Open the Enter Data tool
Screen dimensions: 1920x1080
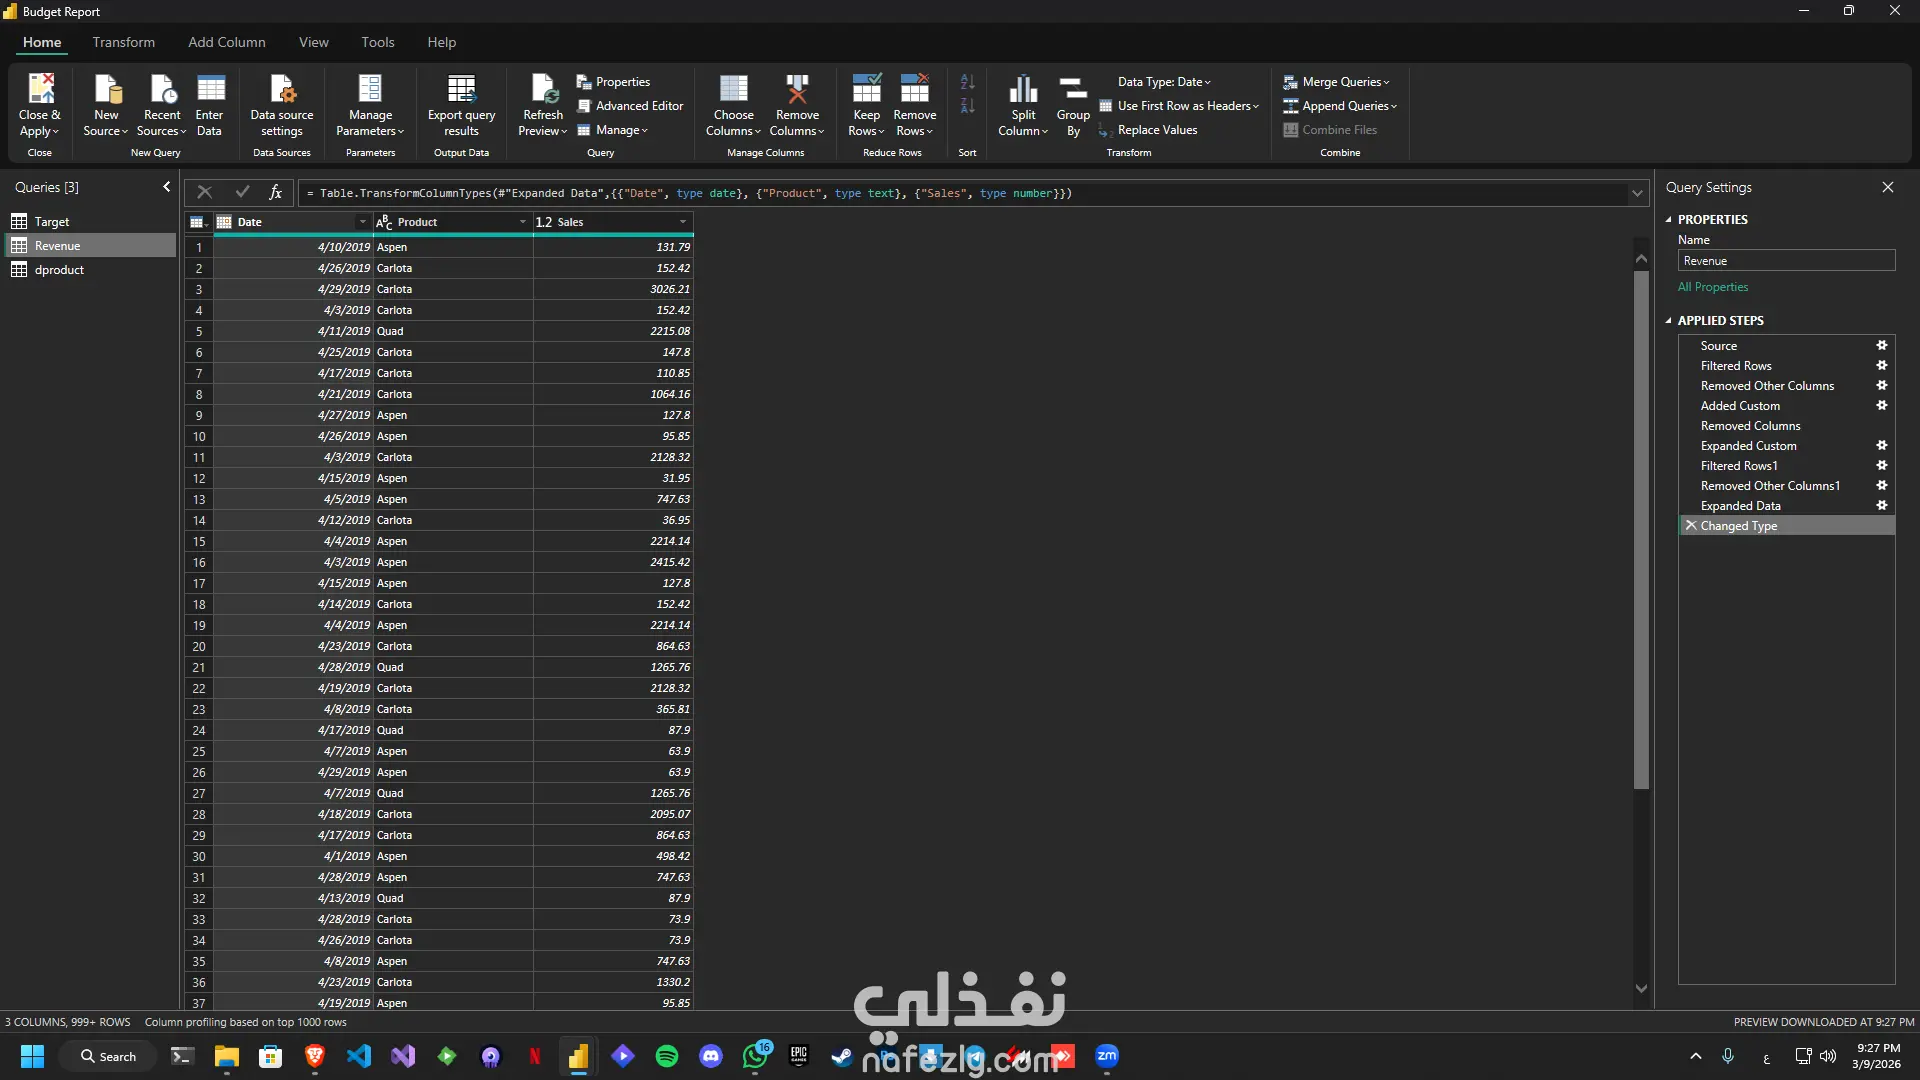(x=209, y=90)
